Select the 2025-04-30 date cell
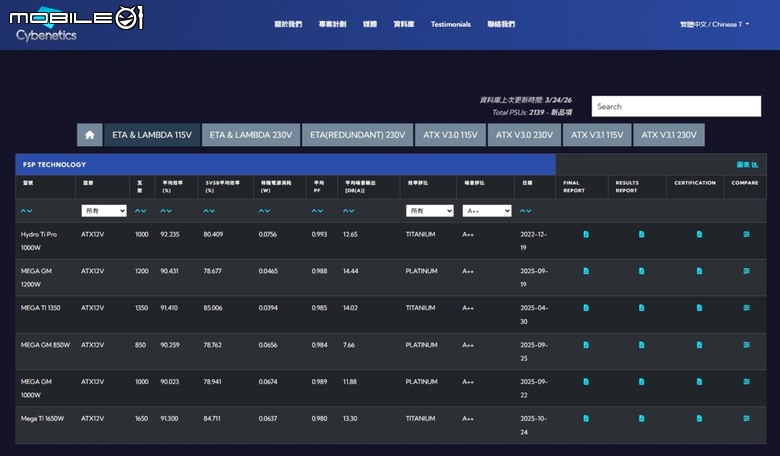780x456 pixels. tap(534, 314)
